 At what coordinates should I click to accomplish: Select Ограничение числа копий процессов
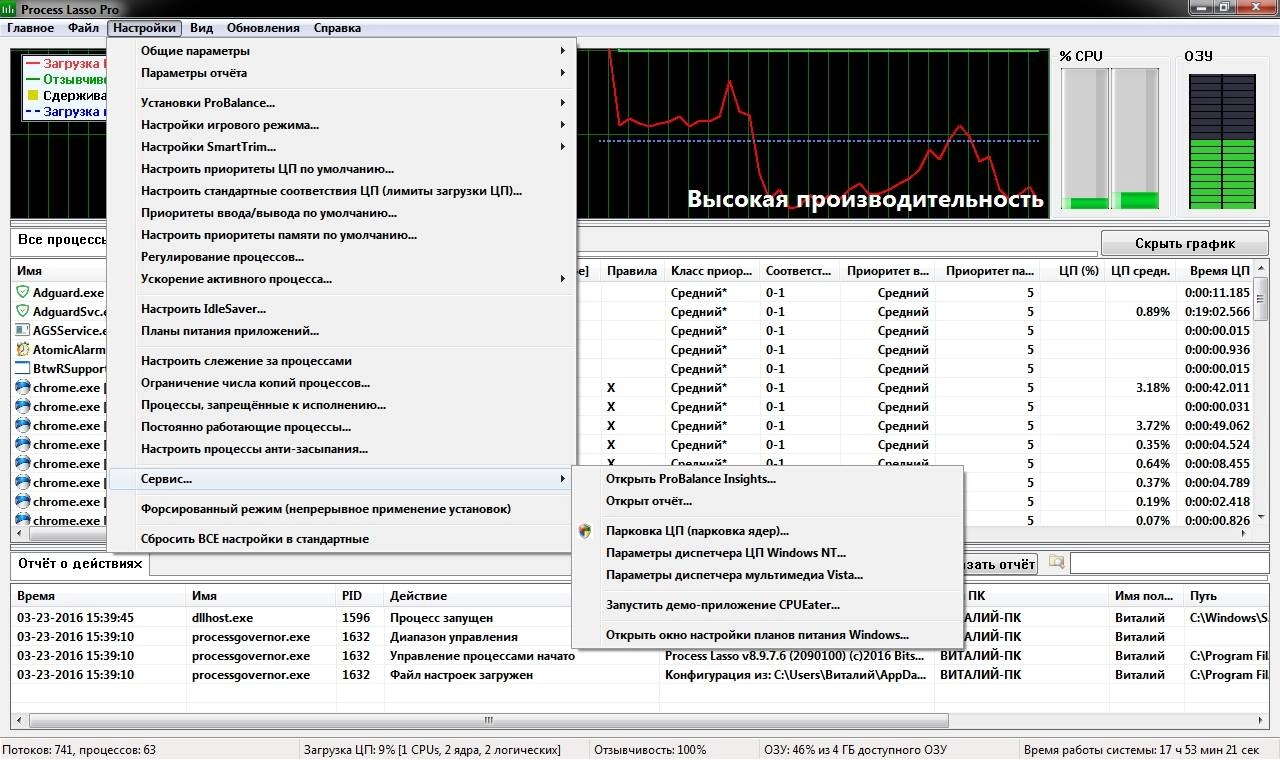[342, 383]
